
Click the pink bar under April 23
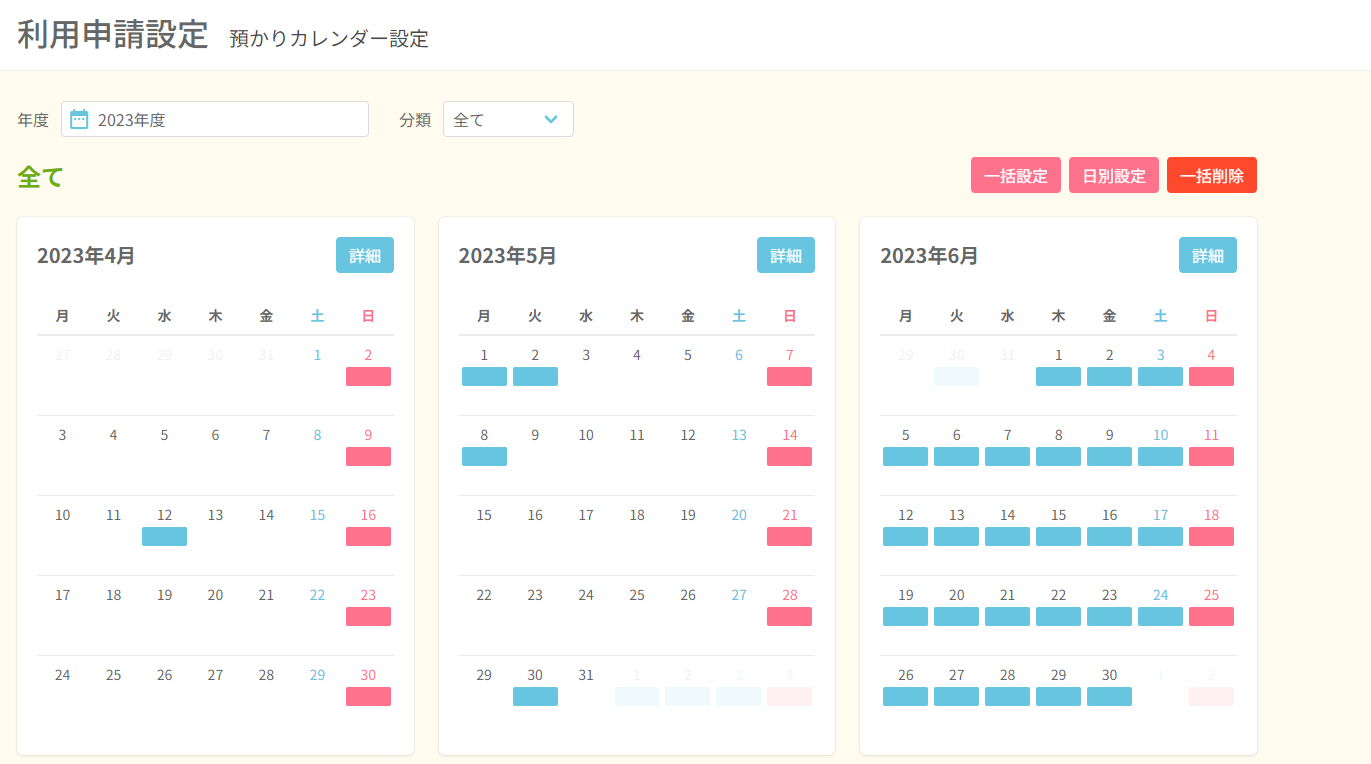click(368, 616)
